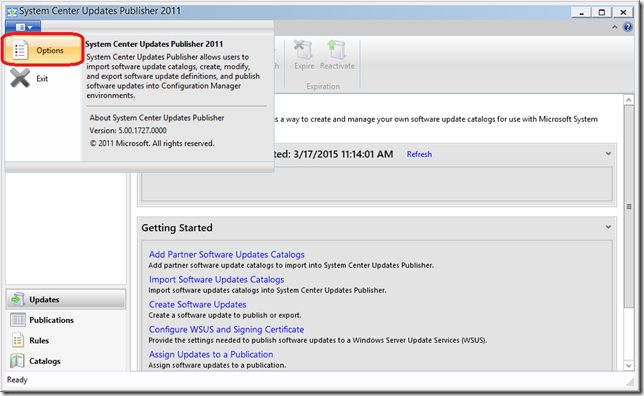Click the vertical scrollbar thumb
The image size is (644, 396).
click(628, 206)
